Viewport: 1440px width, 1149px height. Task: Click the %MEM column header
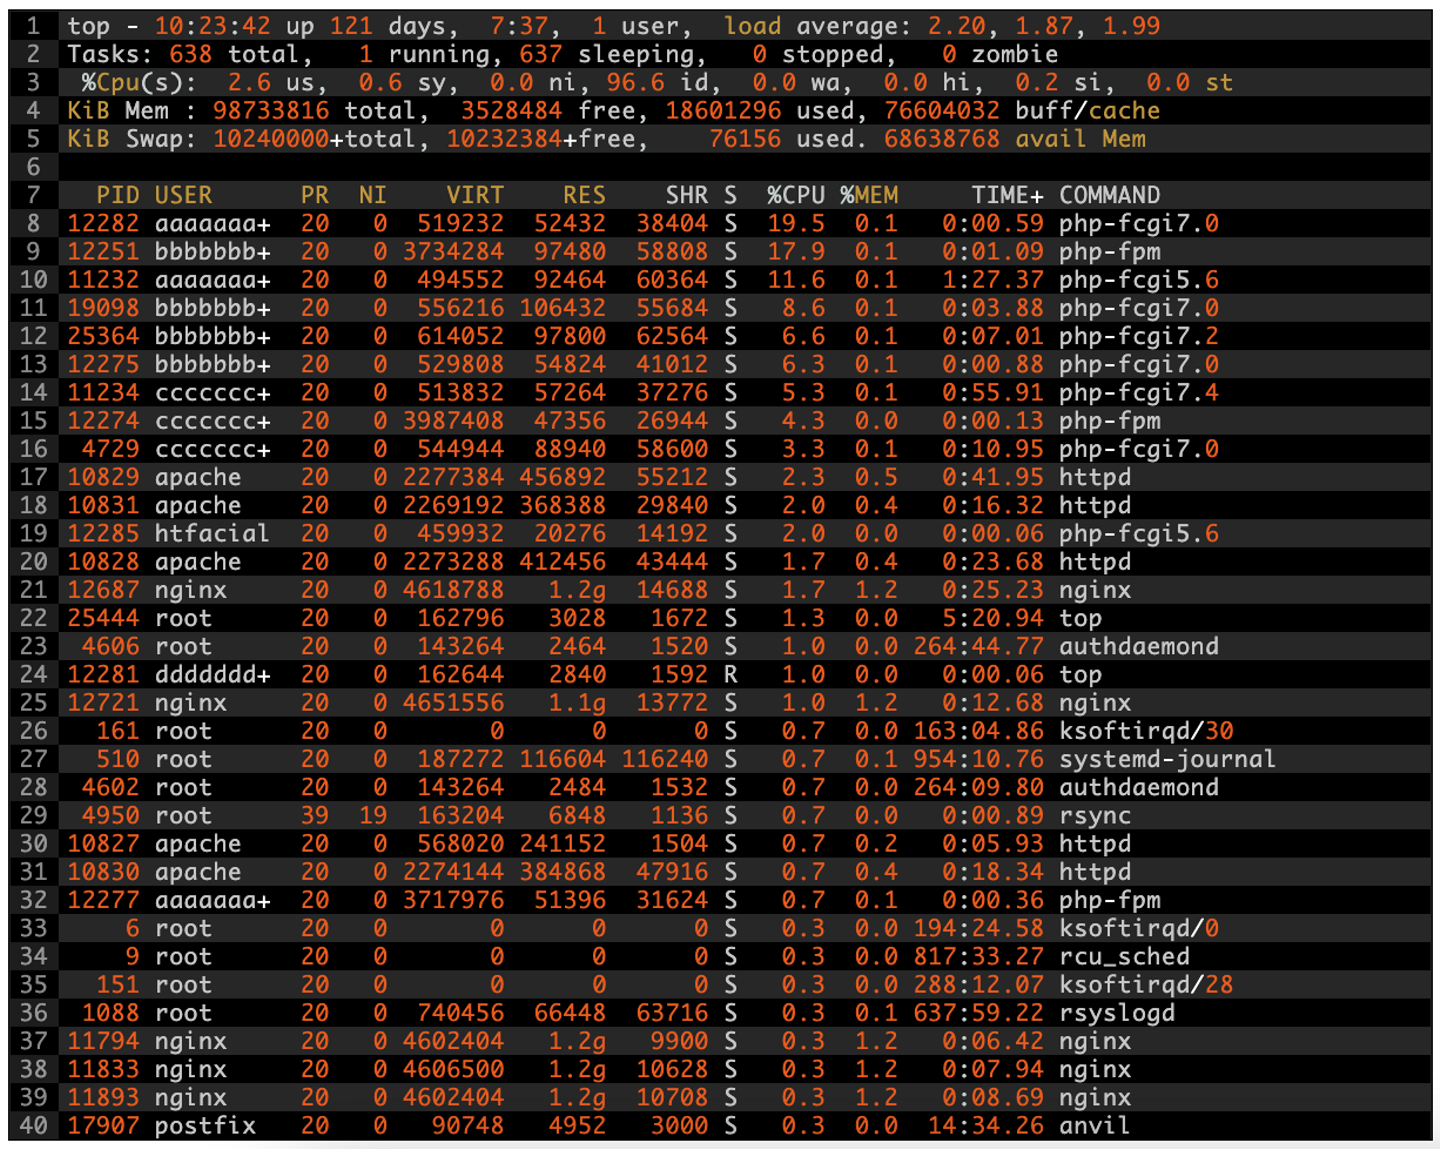869,195
